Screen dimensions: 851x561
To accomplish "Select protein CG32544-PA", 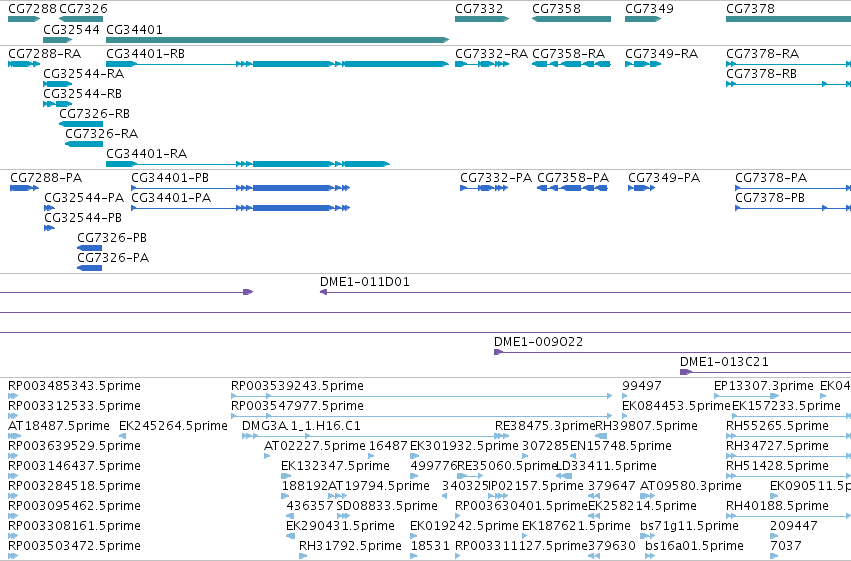I will (84, 198).
